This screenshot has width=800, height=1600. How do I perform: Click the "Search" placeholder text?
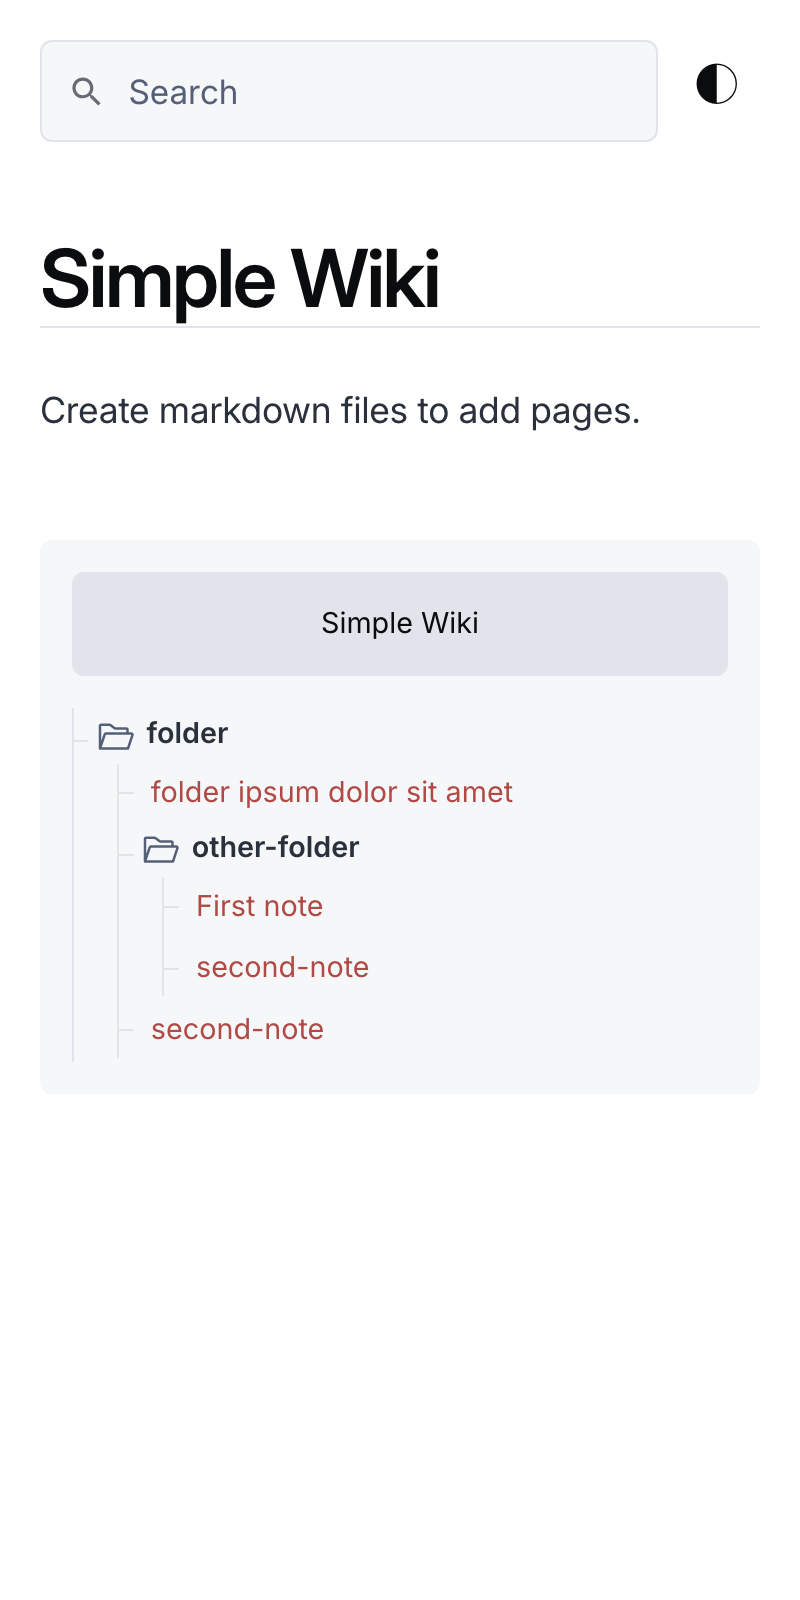click(183, 92)
